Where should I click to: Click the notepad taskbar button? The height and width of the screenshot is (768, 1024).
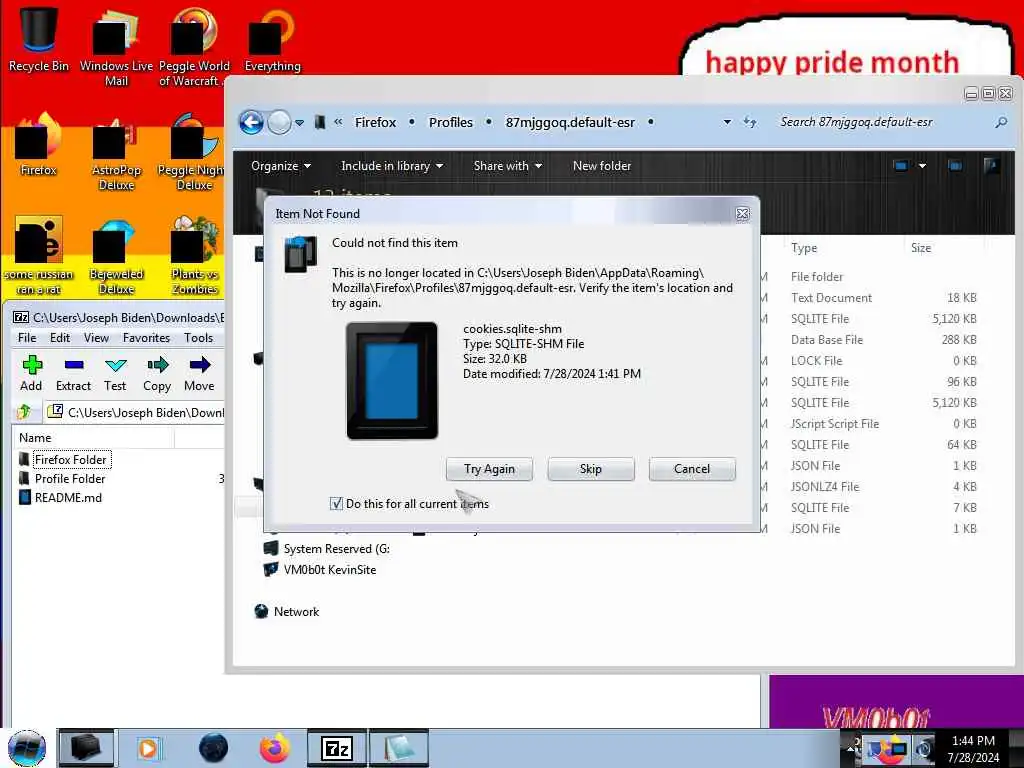point(399,748)
